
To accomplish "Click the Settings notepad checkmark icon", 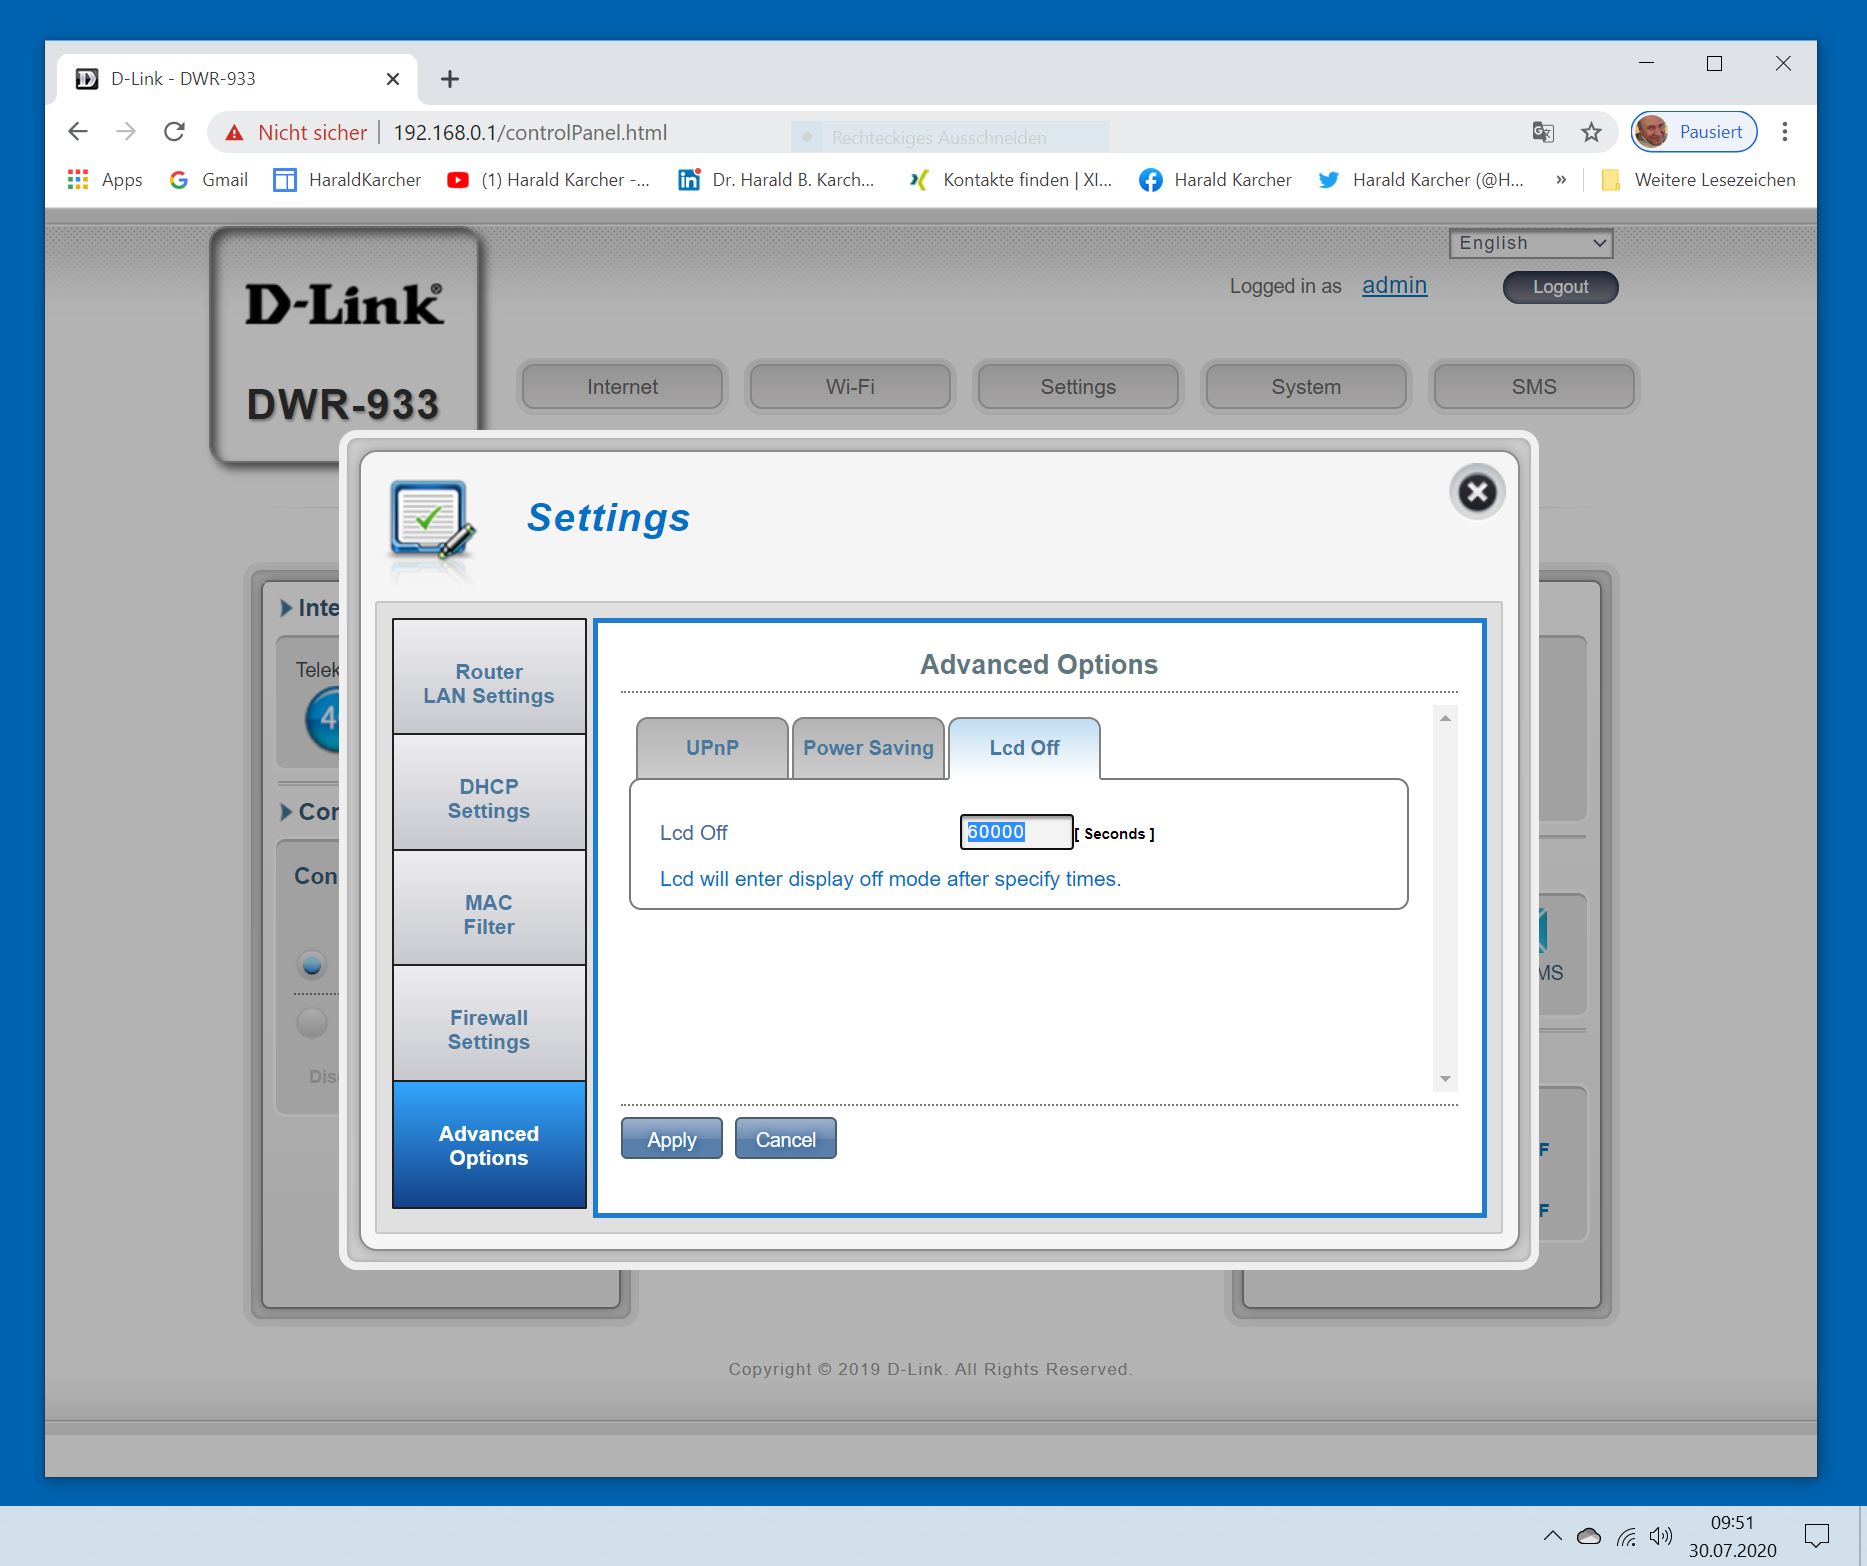I will click(x=432, y=520).
